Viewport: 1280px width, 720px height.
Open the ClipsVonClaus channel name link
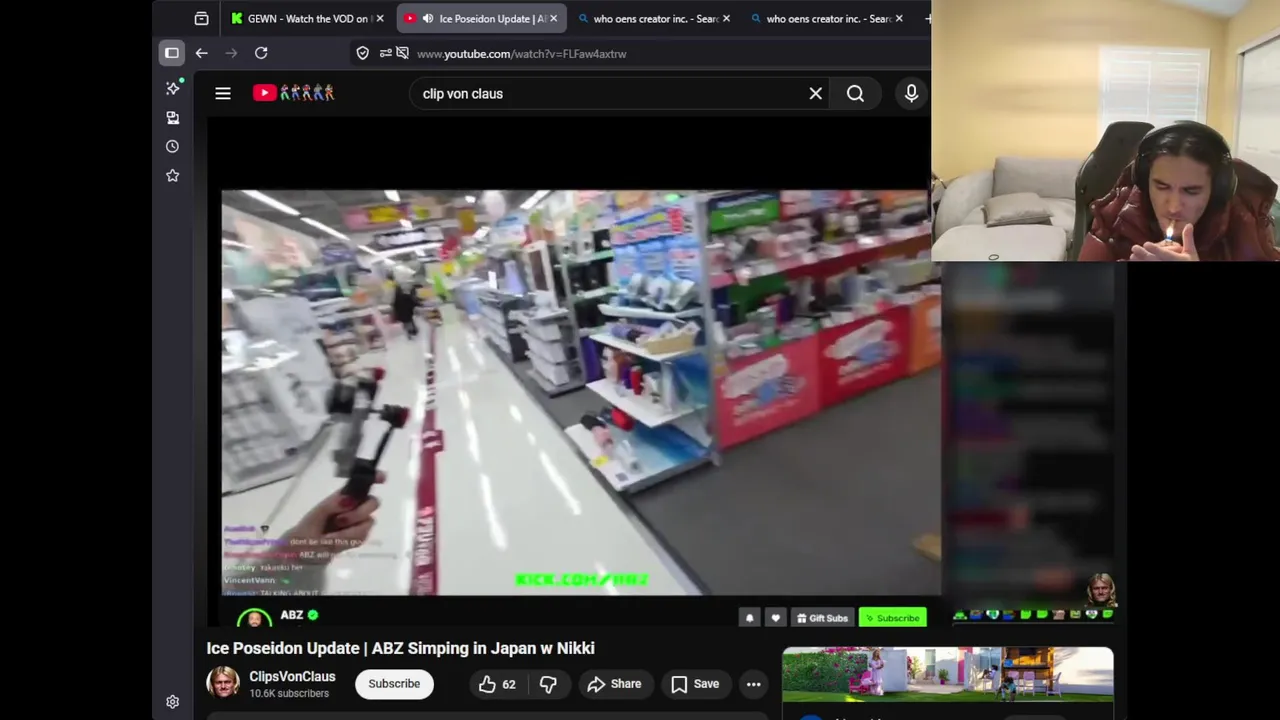click(292, 677)
